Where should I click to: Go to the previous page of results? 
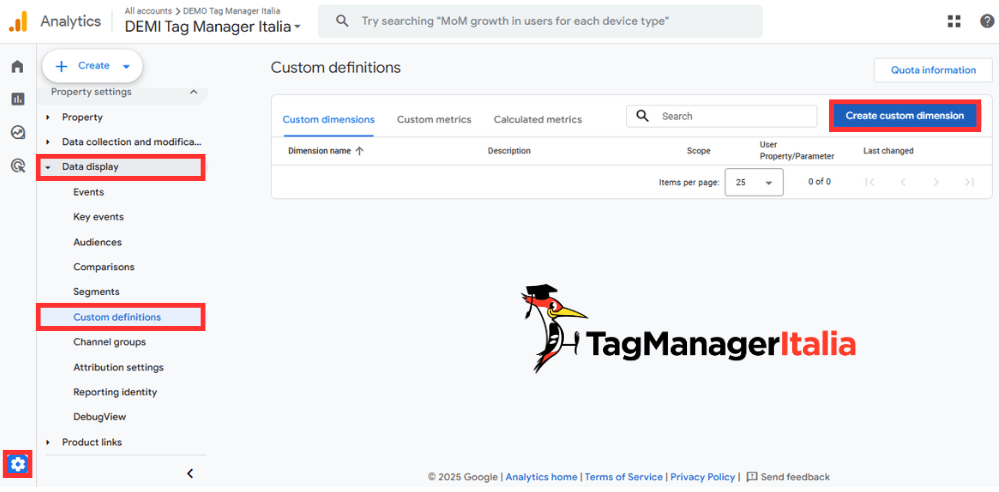coord(903,182)
